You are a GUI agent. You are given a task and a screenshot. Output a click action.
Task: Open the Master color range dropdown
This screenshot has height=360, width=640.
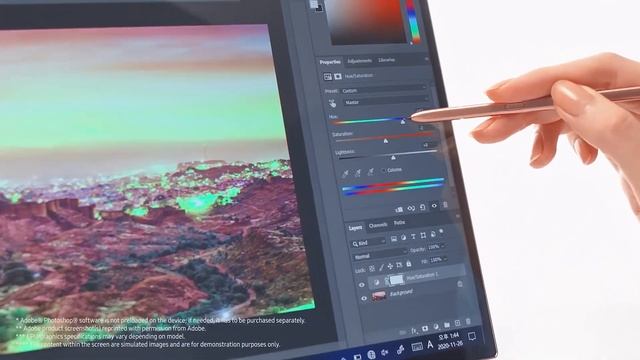tap(386, 101)
